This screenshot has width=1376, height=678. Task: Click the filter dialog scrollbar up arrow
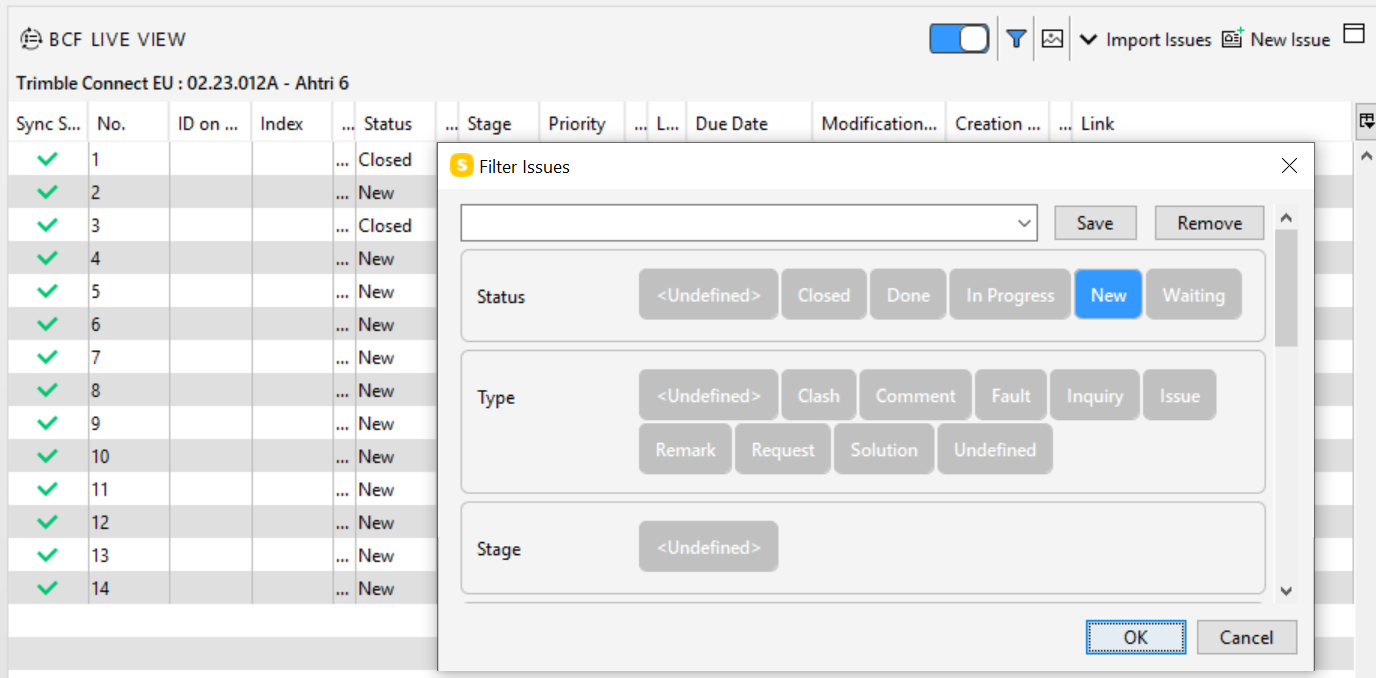click(1286, 217)
